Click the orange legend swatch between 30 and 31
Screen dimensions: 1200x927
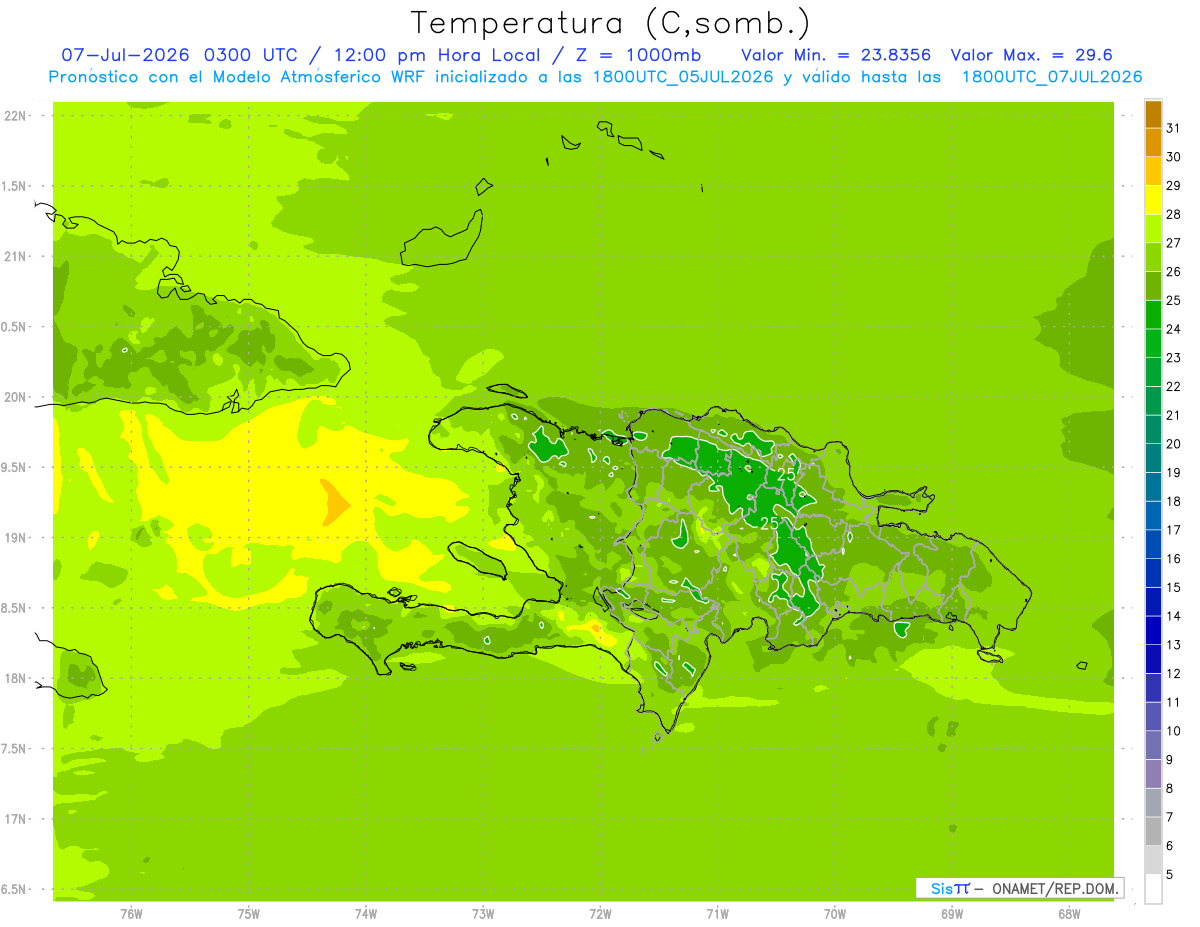tap(1153, 143)
